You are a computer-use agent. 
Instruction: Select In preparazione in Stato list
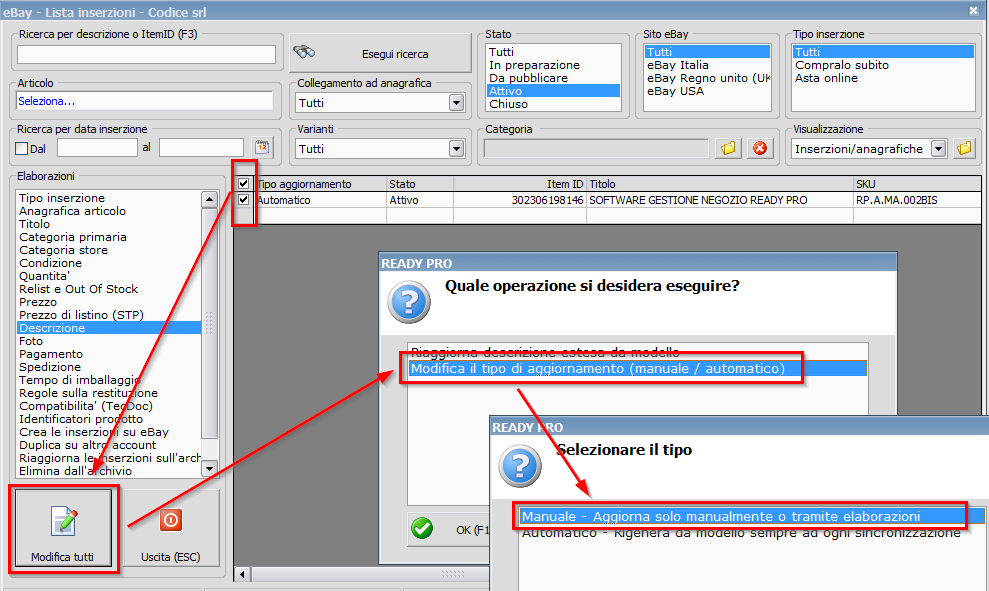click(x=553, y=65)
